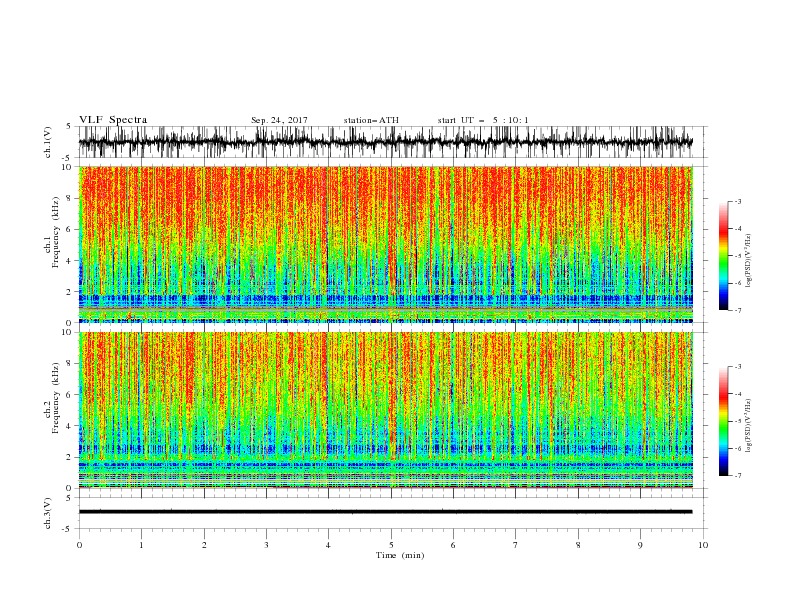Click the "ch.3(V)" waveform axis label

[x=48, y=513]
